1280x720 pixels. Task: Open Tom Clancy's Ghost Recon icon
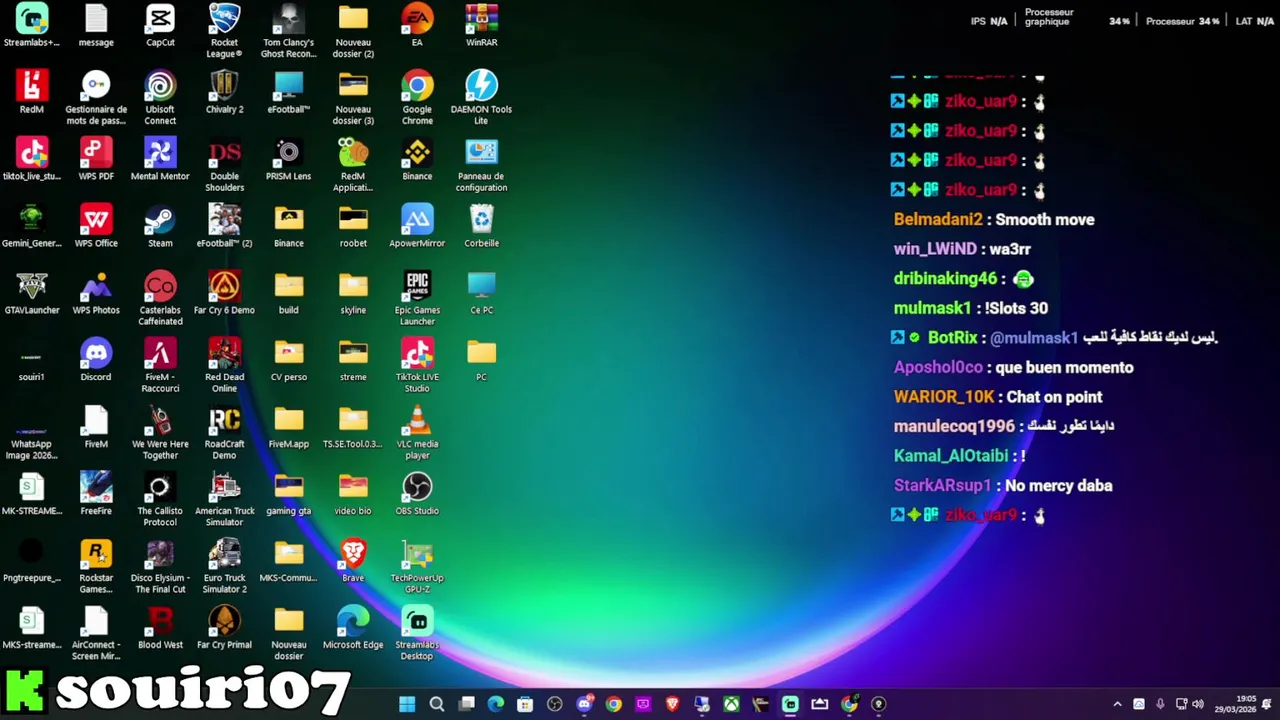[x=288, y=31]
